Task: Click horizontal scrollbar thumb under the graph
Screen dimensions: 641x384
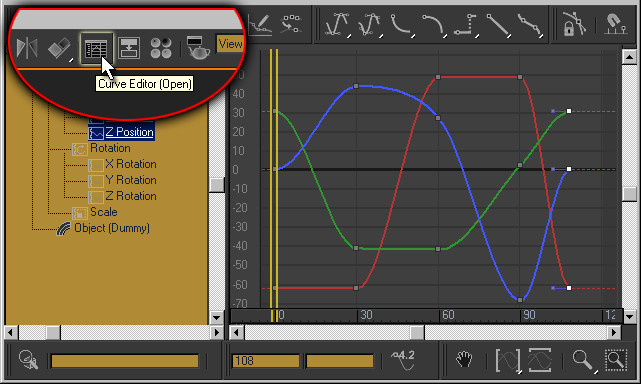Action: 417,332
